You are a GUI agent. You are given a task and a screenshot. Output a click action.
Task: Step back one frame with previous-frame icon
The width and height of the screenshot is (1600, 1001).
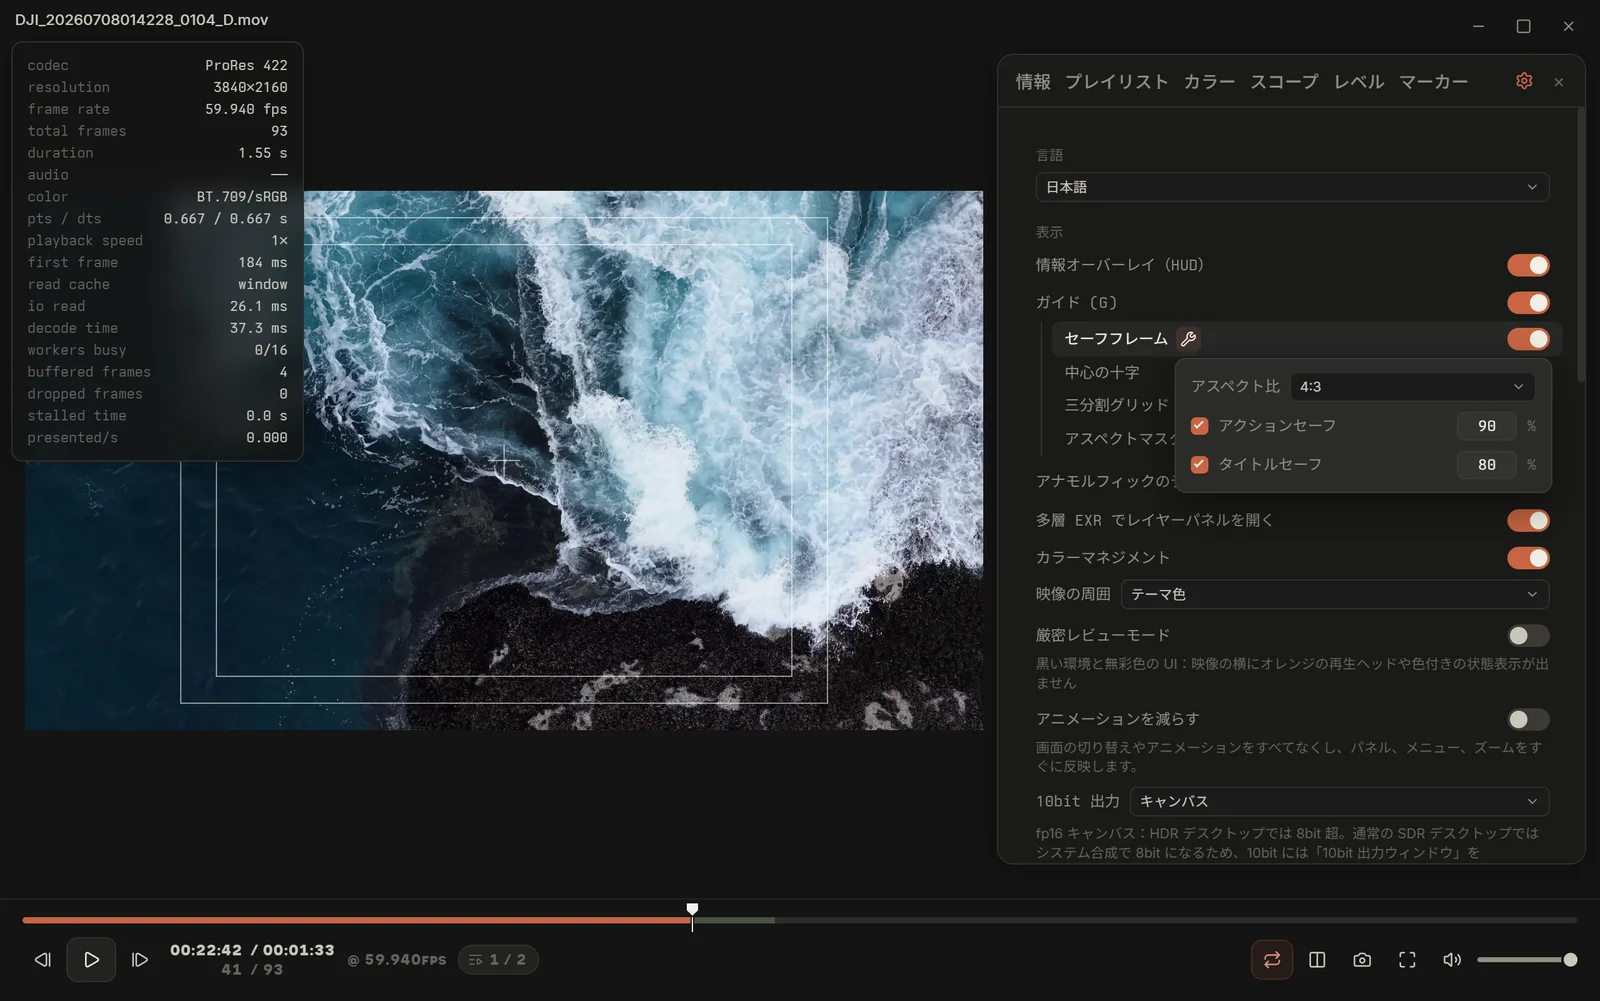coord(42,960)
